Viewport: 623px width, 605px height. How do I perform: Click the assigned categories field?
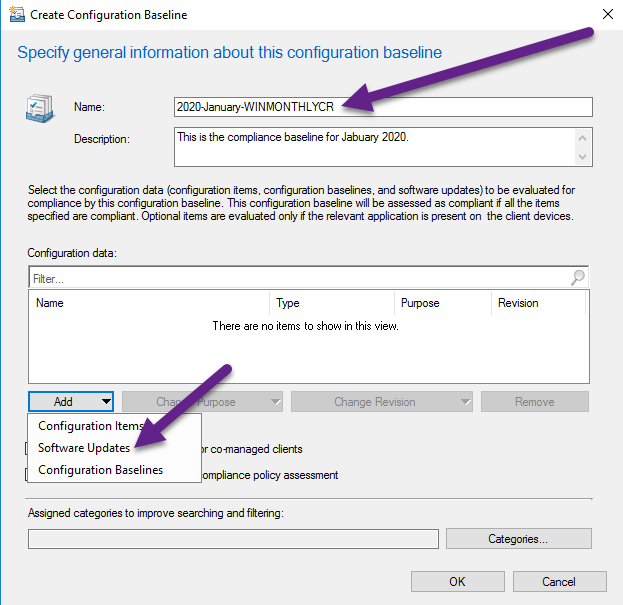(233, 539)
